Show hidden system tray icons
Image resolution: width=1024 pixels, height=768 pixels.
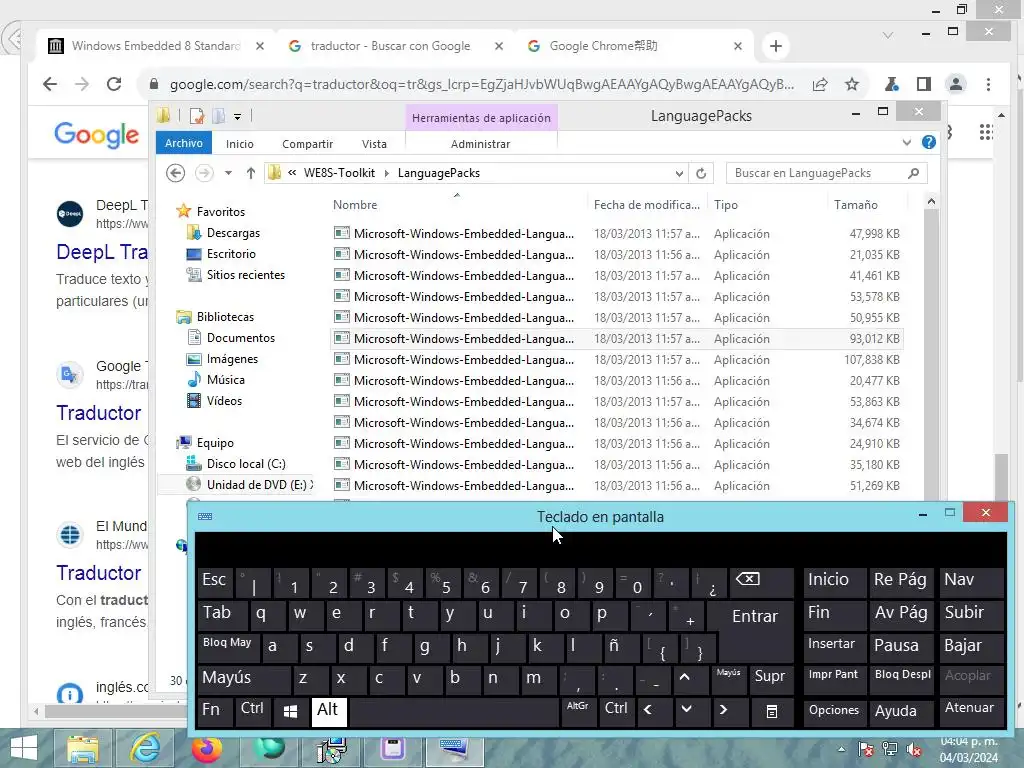click(x=841, y=750)
